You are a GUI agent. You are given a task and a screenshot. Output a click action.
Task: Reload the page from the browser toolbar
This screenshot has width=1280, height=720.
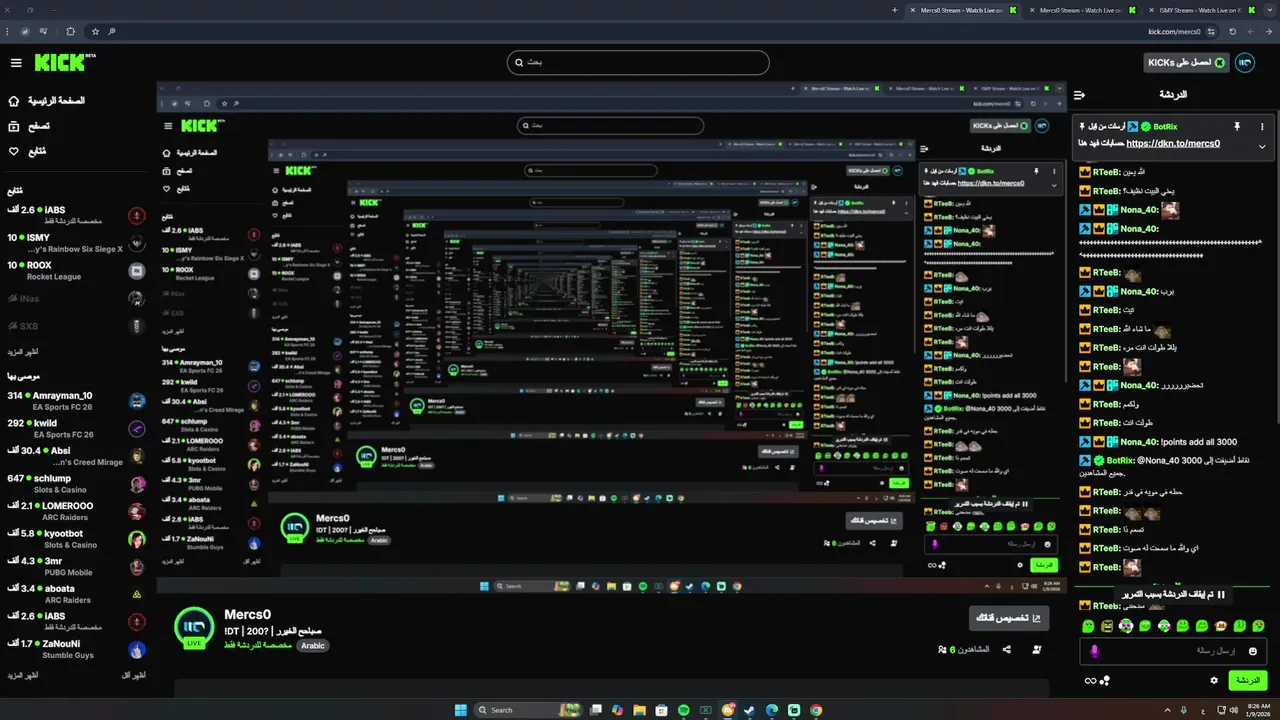1233,32
